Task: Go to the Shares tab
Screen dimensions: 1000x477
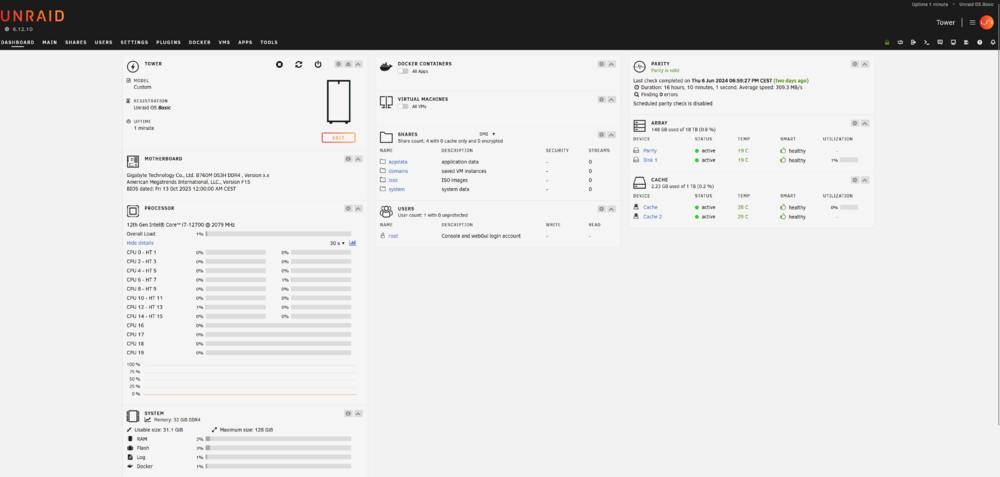Action: (x=76, y=43)
